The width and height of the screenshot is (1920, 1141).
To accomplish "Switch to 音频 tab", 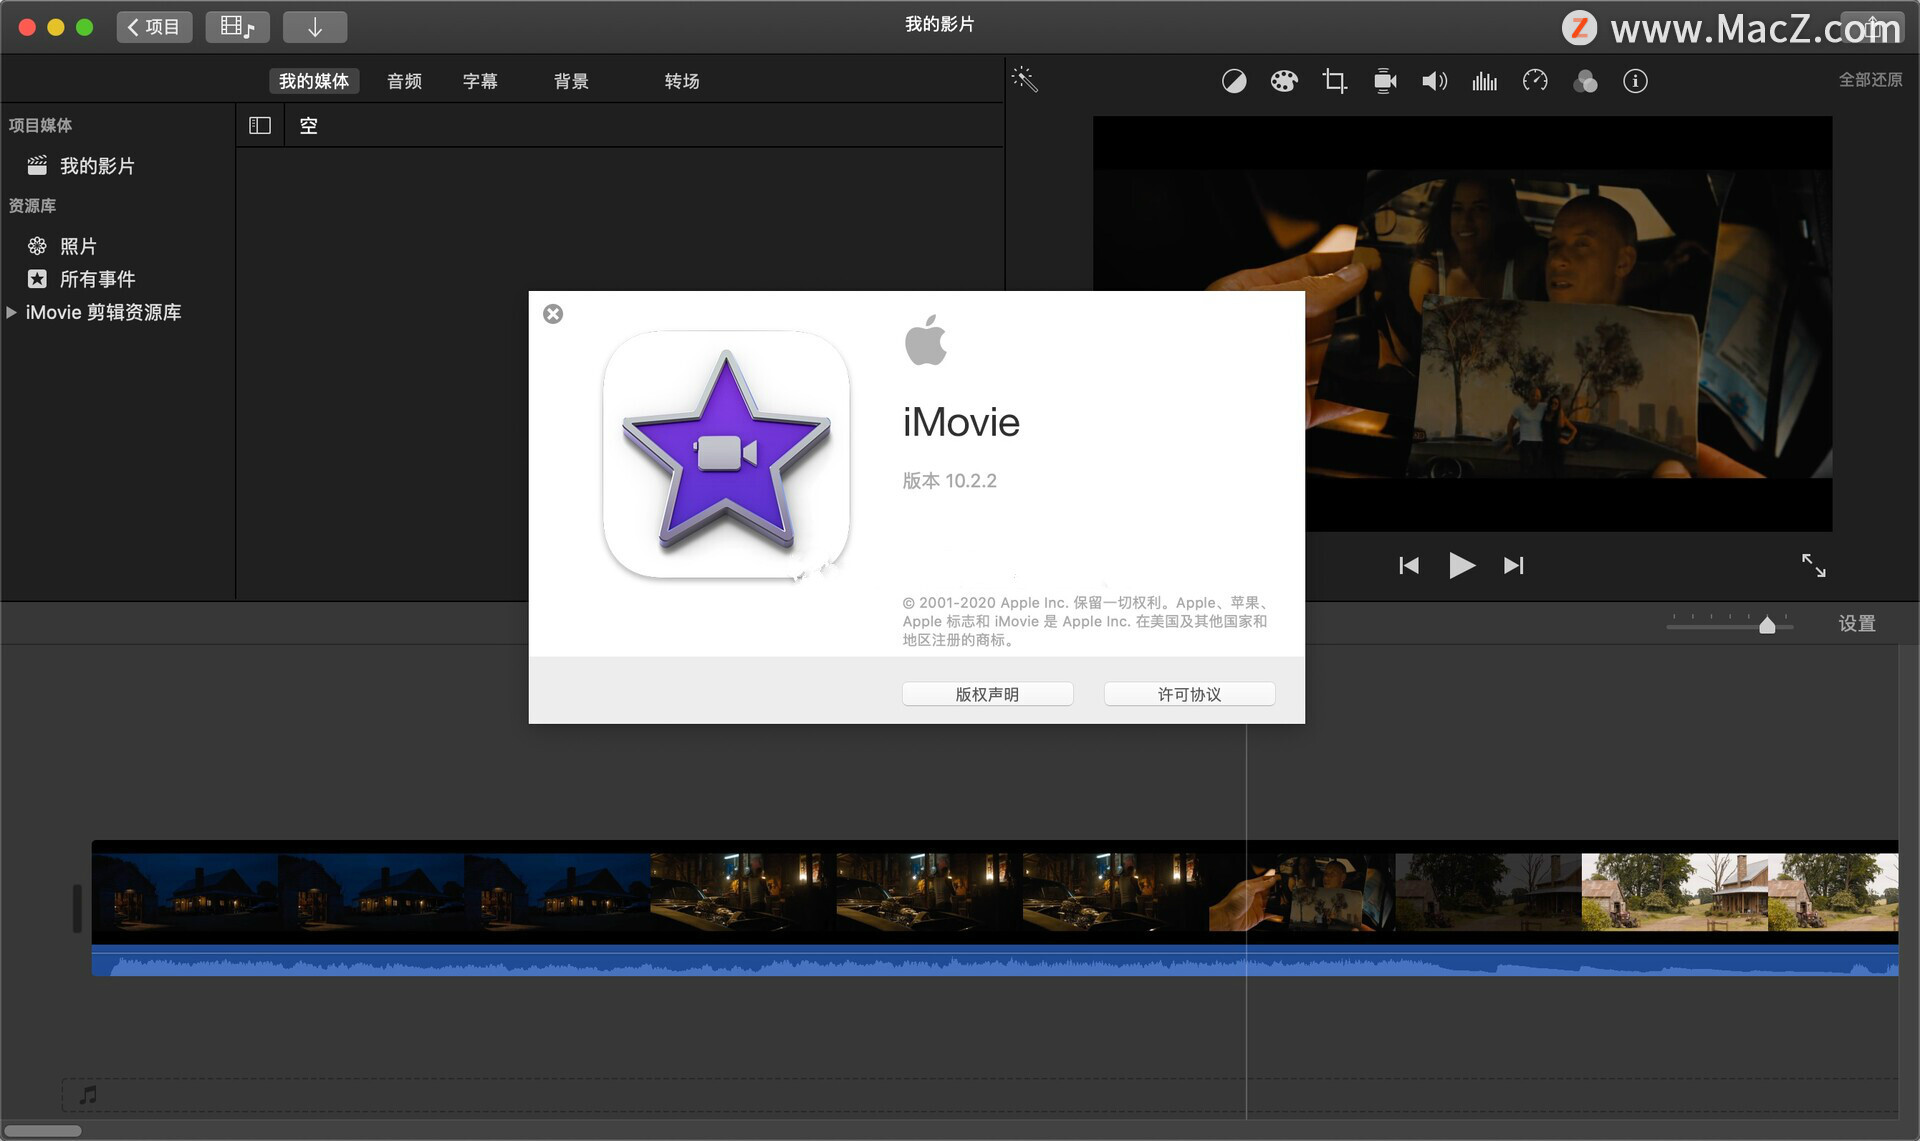I will pos(404,81).
